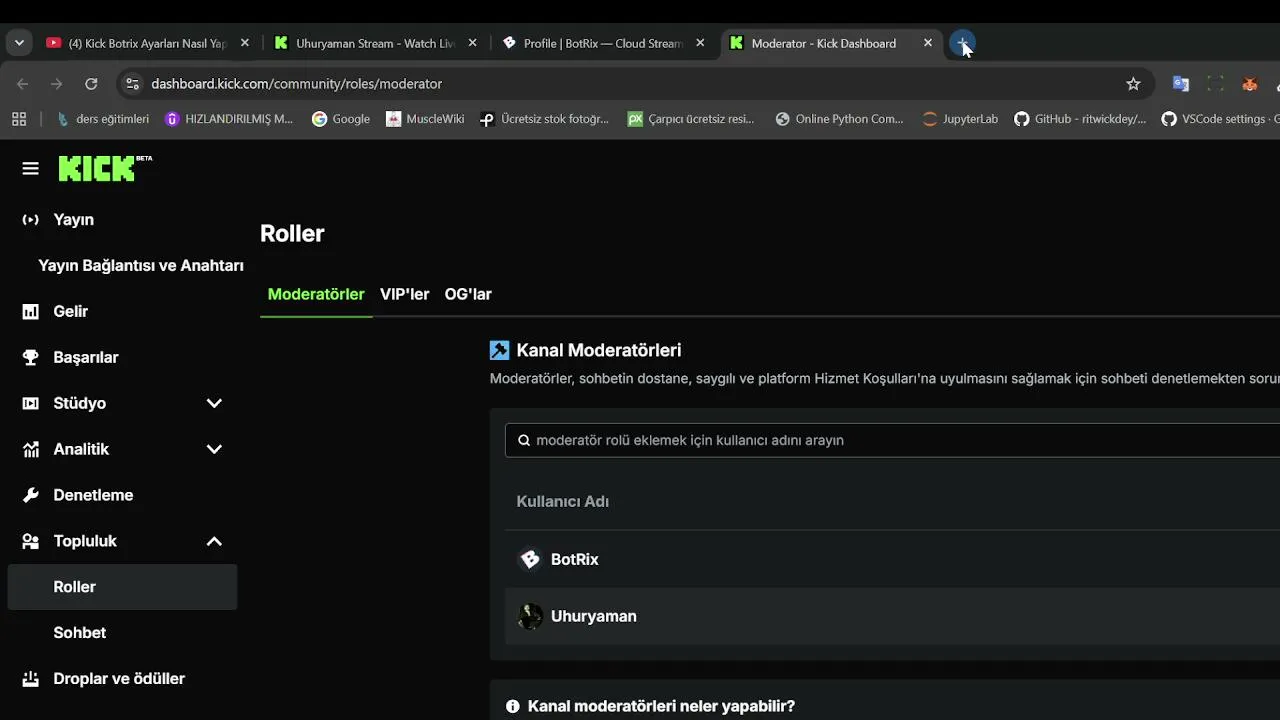This screenshot has width=1280, height=720.
Task: Select the Moderatörler tab
Action: 316,295
